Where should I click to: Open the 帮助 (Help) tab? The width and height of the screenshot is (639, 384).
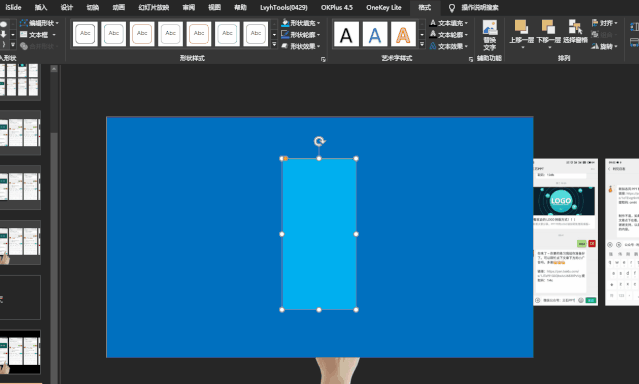tap(240, 7)
